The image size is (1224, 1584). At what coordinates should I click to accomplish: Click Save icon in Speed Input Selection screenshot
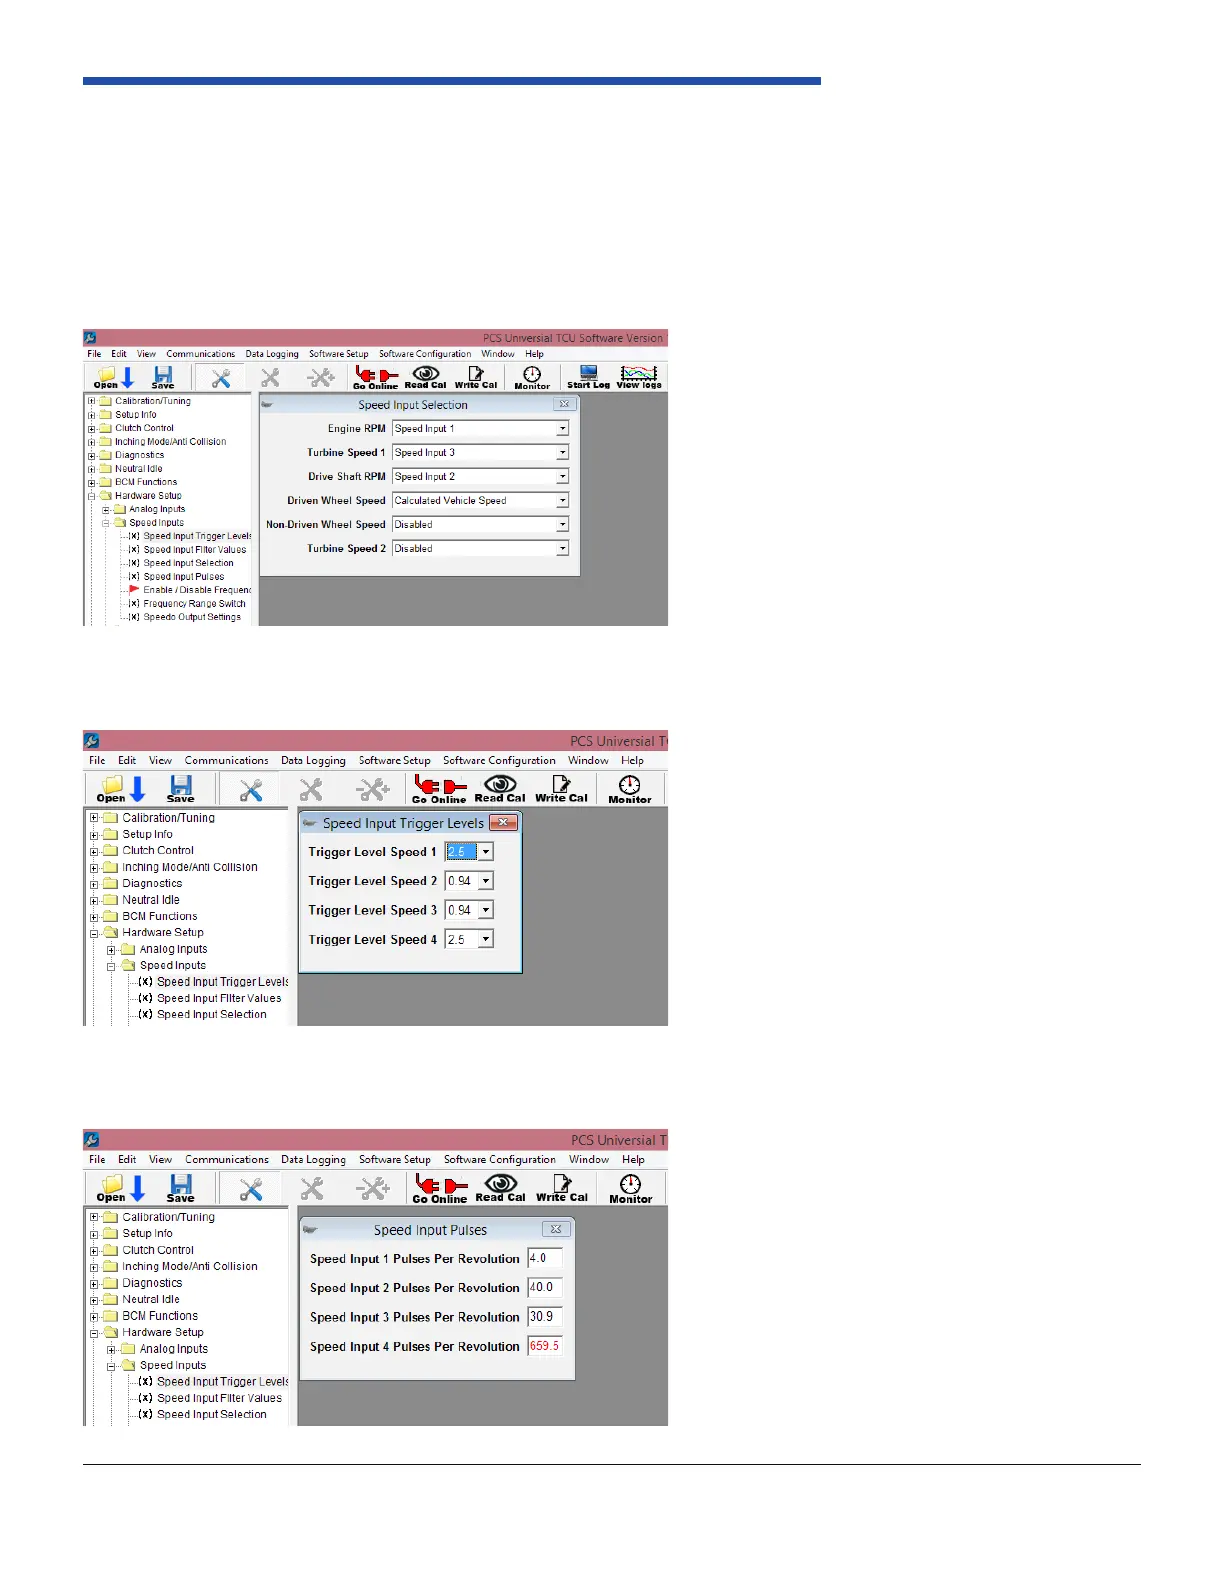click(163, 377)
